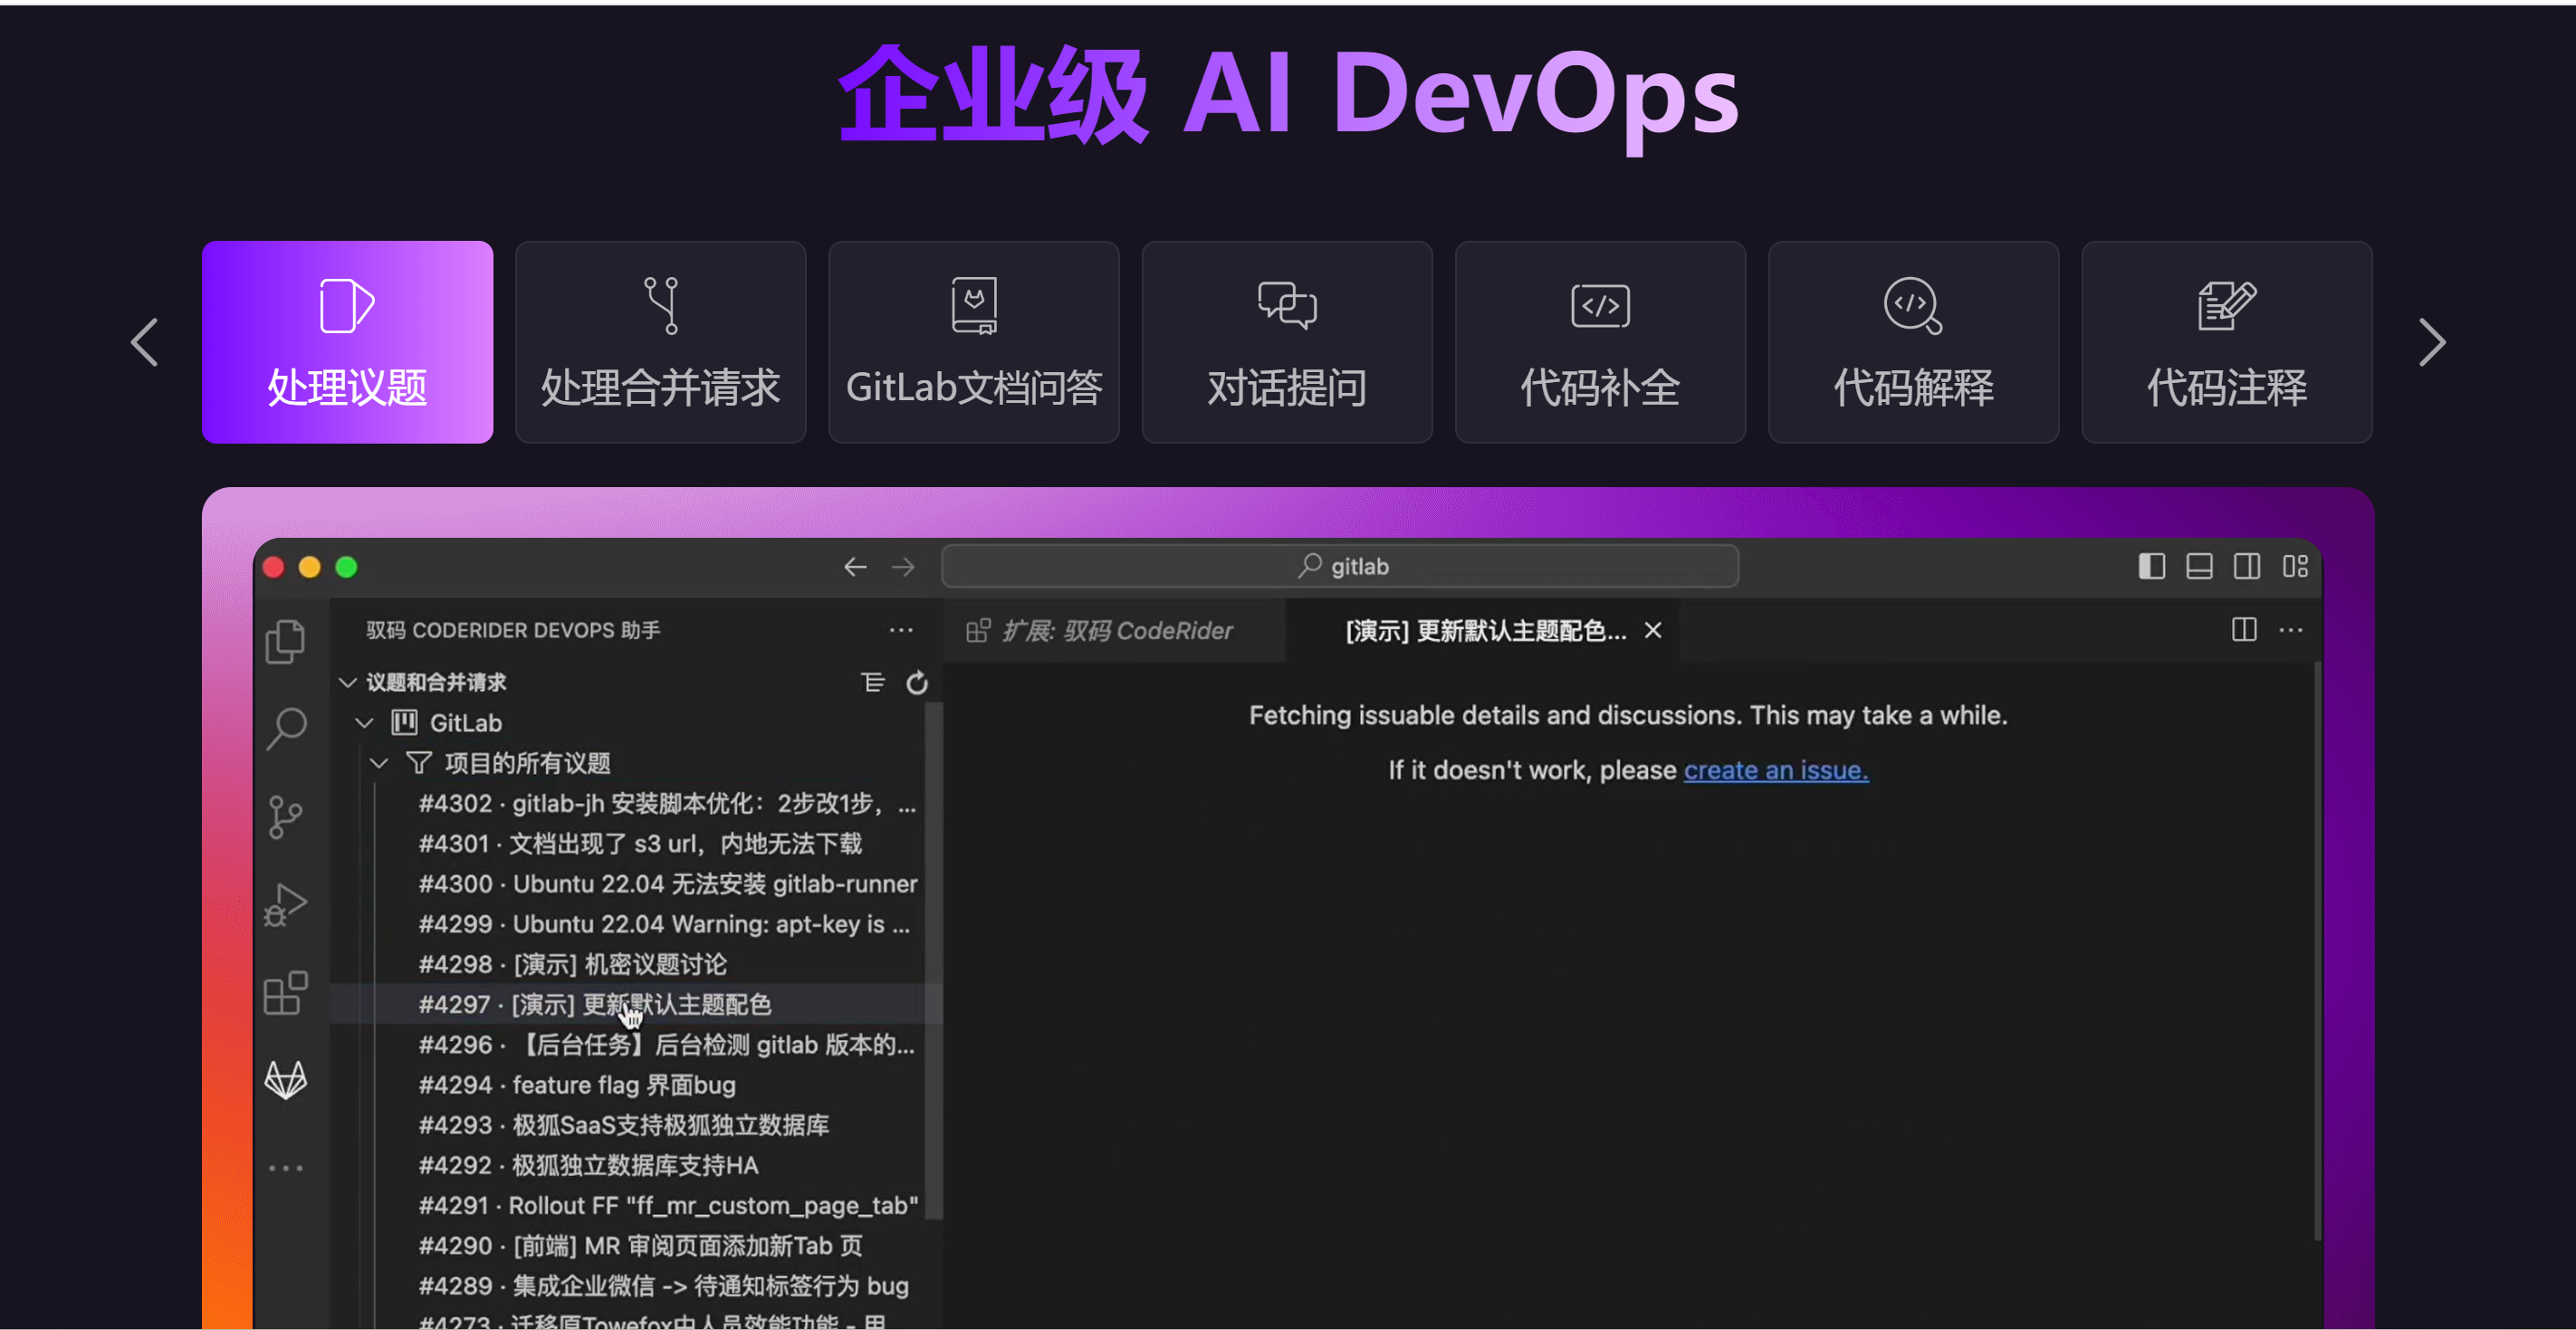The height and width of the screenshot is (1330, 2576).
Task: Collapse all items in the issues tree
Action: 874,682
